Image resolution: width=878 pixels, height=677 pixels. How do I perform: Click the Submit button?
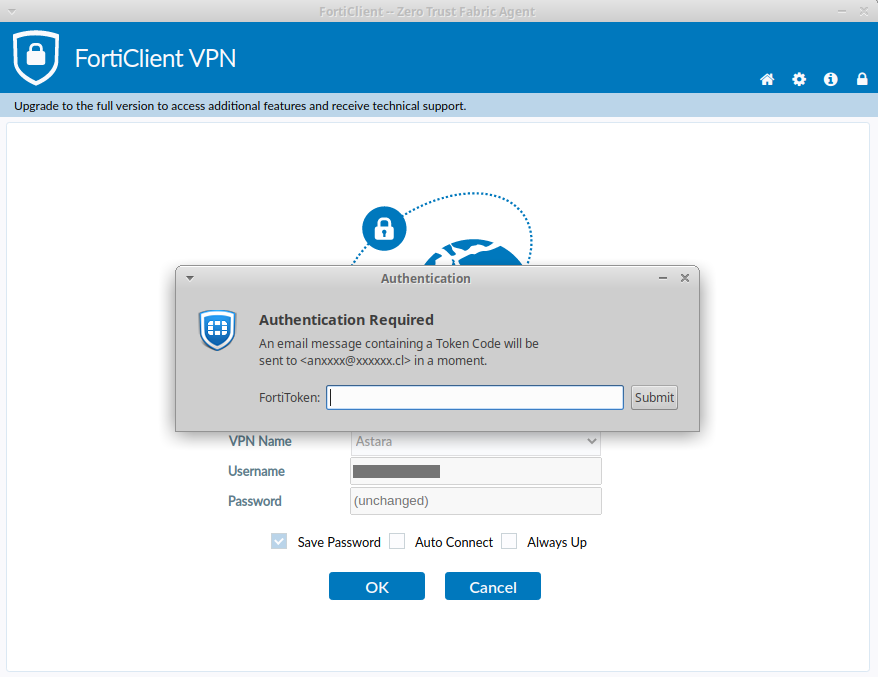tap(654, 397)
